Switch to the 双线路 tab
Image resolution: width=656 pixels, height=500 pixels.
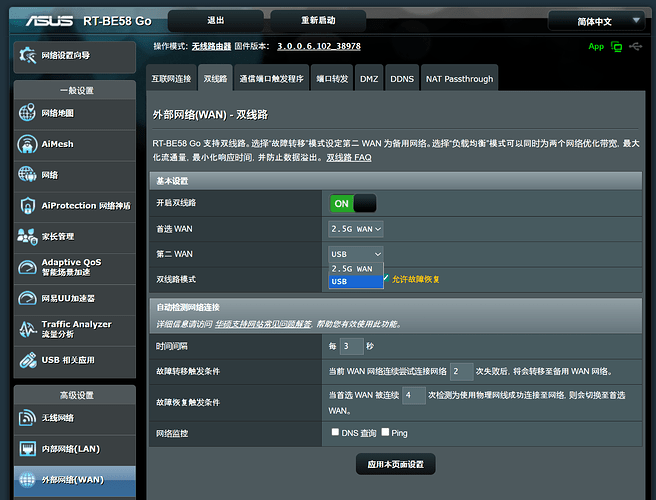coord(215,79)
